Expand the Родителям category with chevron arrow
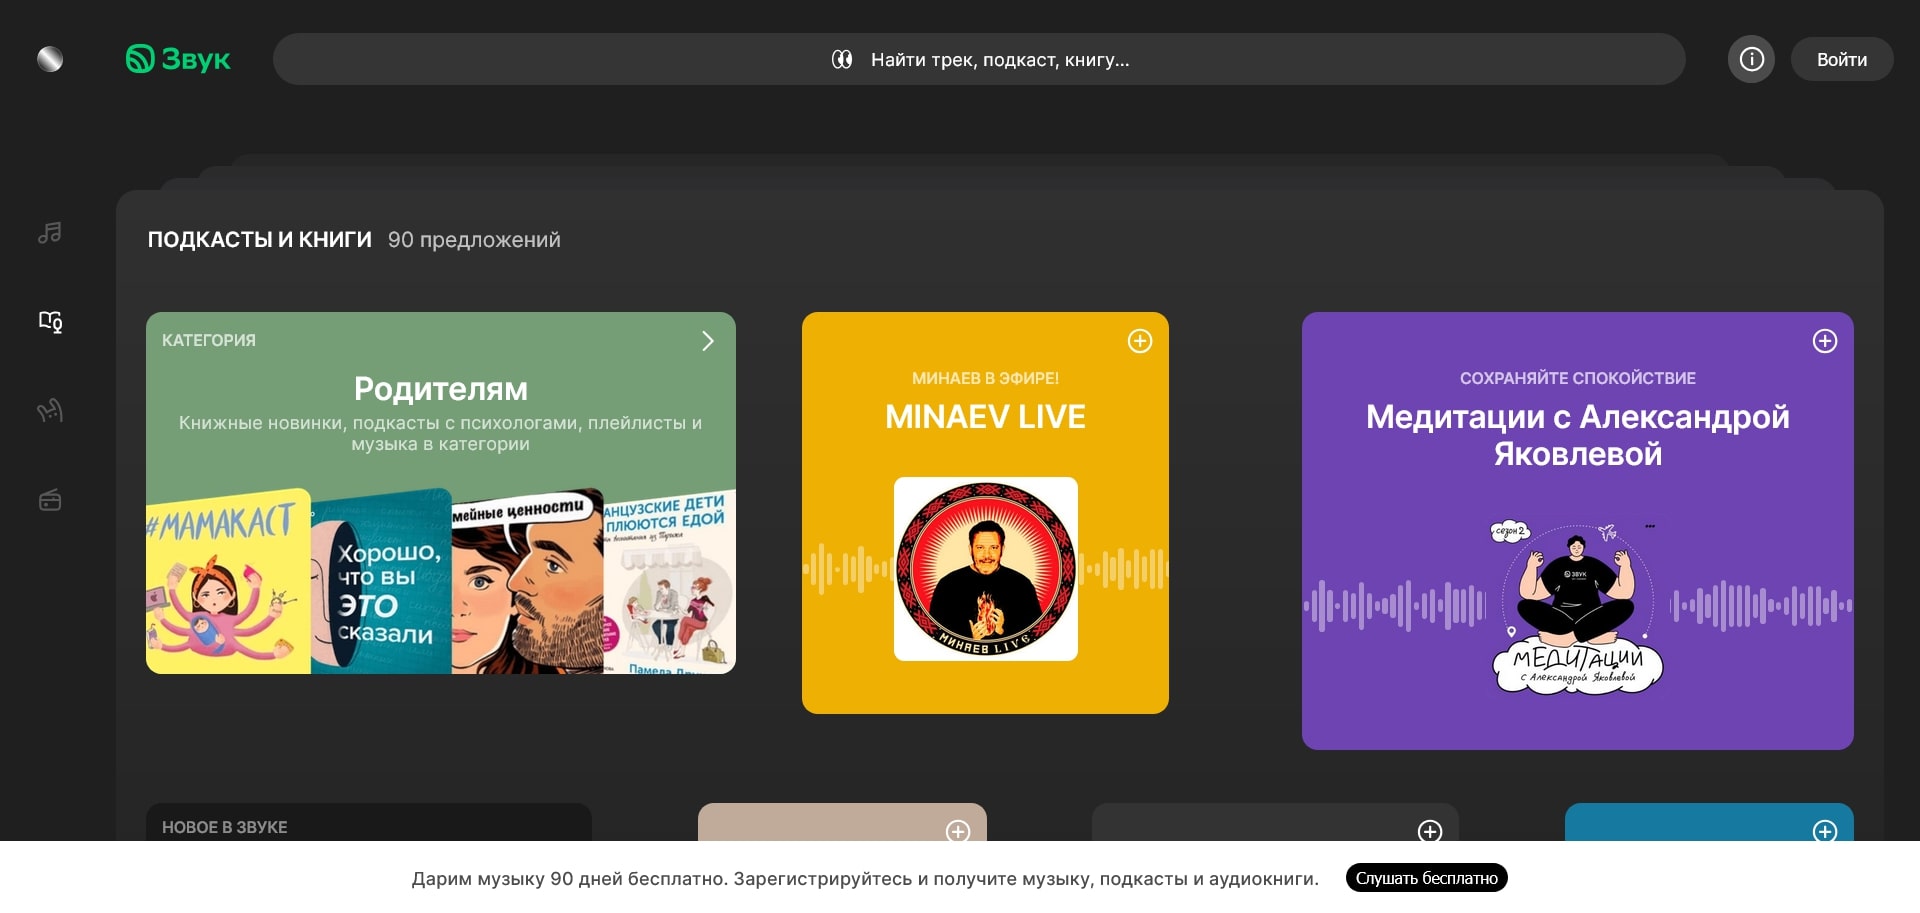This screenshot has height=913, width=1920. 707,341
